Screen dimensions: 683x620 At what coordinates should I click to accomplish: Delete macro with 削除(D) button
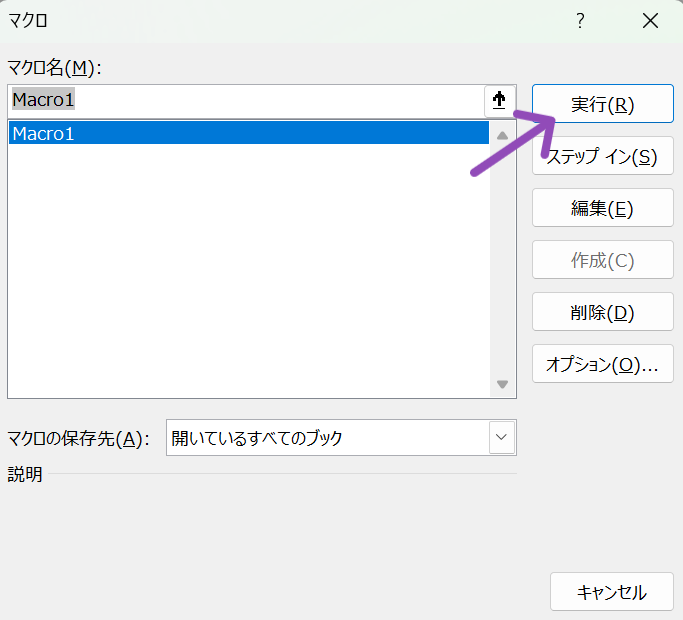pyautogui.click(x=603, y=312)
